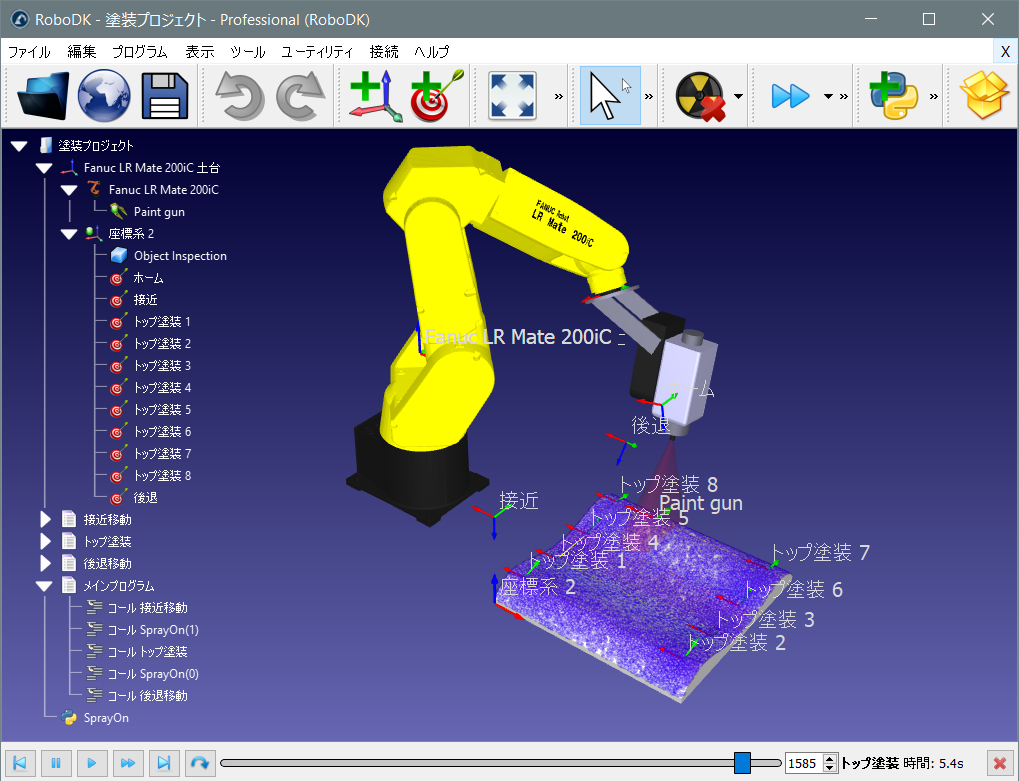
Task: Open the プログラム menu
Action: coord(140,52)
